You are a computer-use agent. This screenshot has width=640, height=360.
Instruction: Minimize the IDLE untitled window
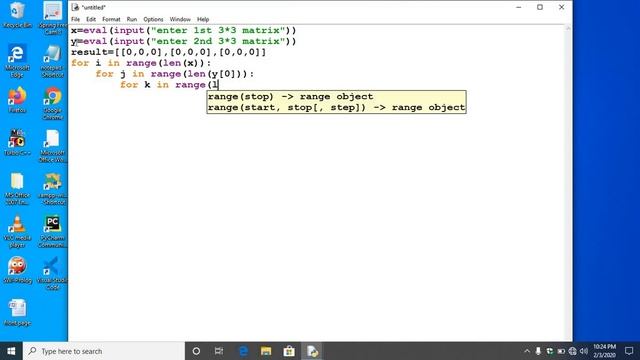tap(519, 7)
